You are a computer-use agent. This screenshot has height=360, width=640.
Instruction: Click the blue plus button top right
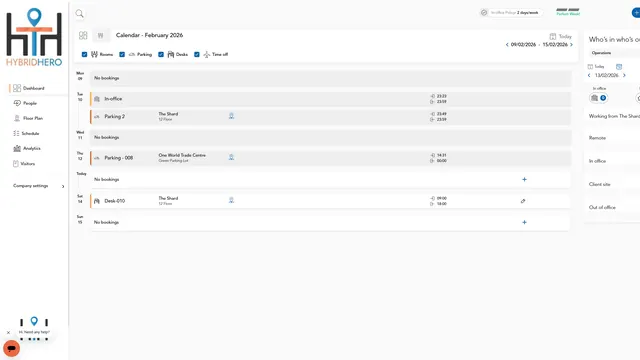click(636, 13)
